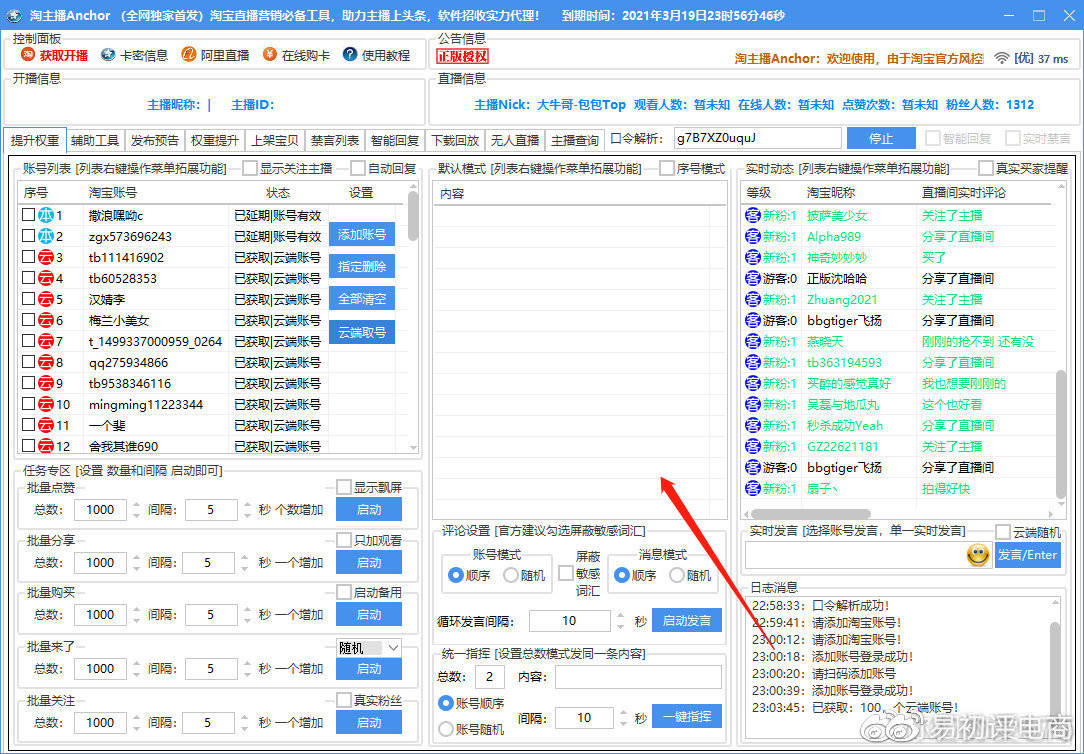Click the Taobao logo in the title bar
Image resolution: width=1084 pixels, height=754 pixels.
click(12, 14)
